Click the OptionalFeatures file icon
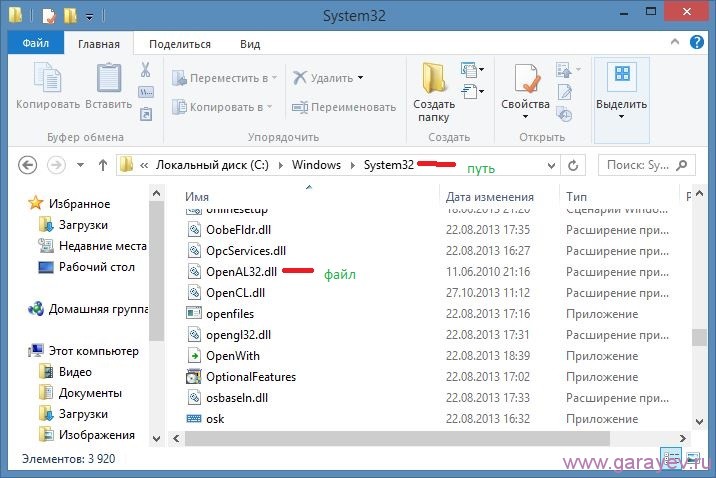This screenshot has height=478, width=716. pos(194,377)
